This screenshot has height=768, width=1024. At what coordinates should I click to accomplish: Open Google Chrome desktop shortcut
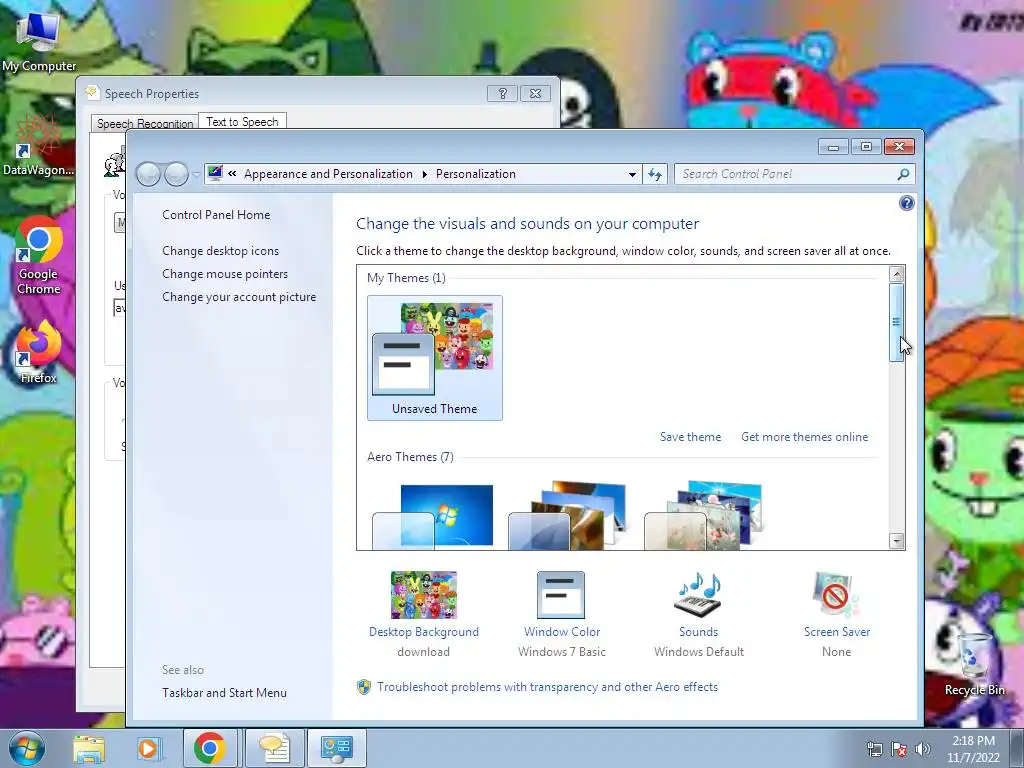click(39, 256)
